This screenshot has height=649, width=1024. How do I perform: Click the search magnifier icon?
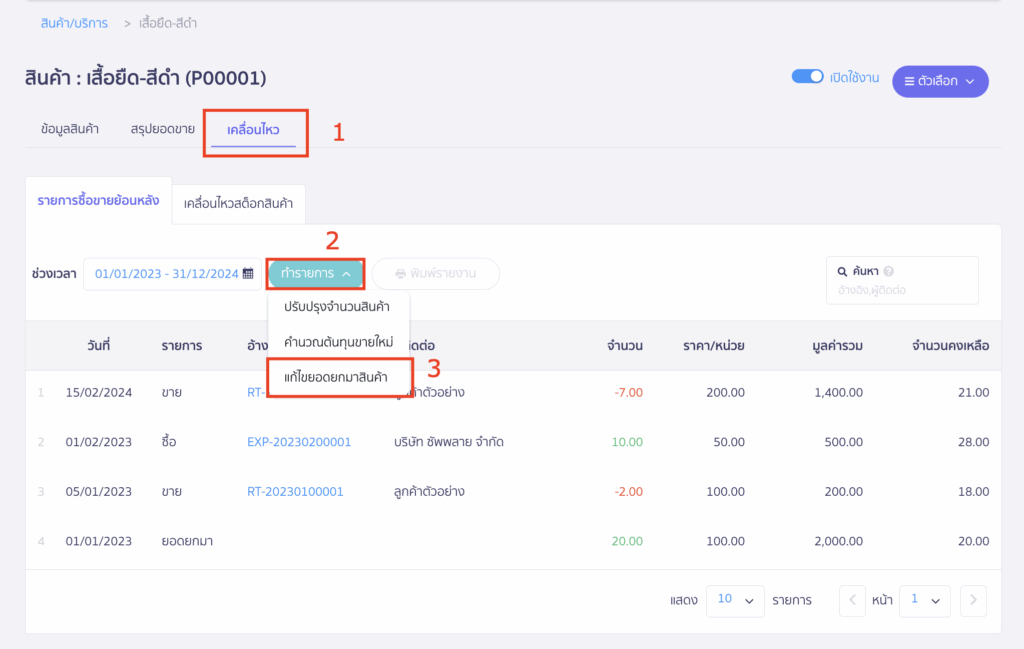pos(842,271)
